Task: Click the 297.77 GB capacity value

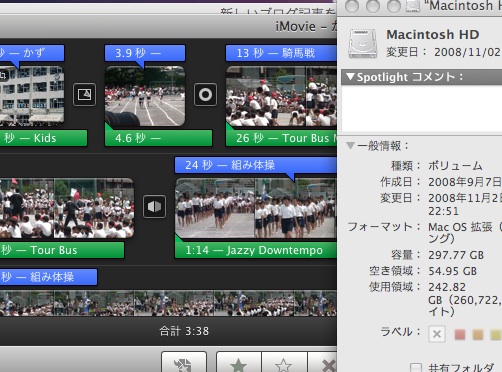Action: (456, 255)
